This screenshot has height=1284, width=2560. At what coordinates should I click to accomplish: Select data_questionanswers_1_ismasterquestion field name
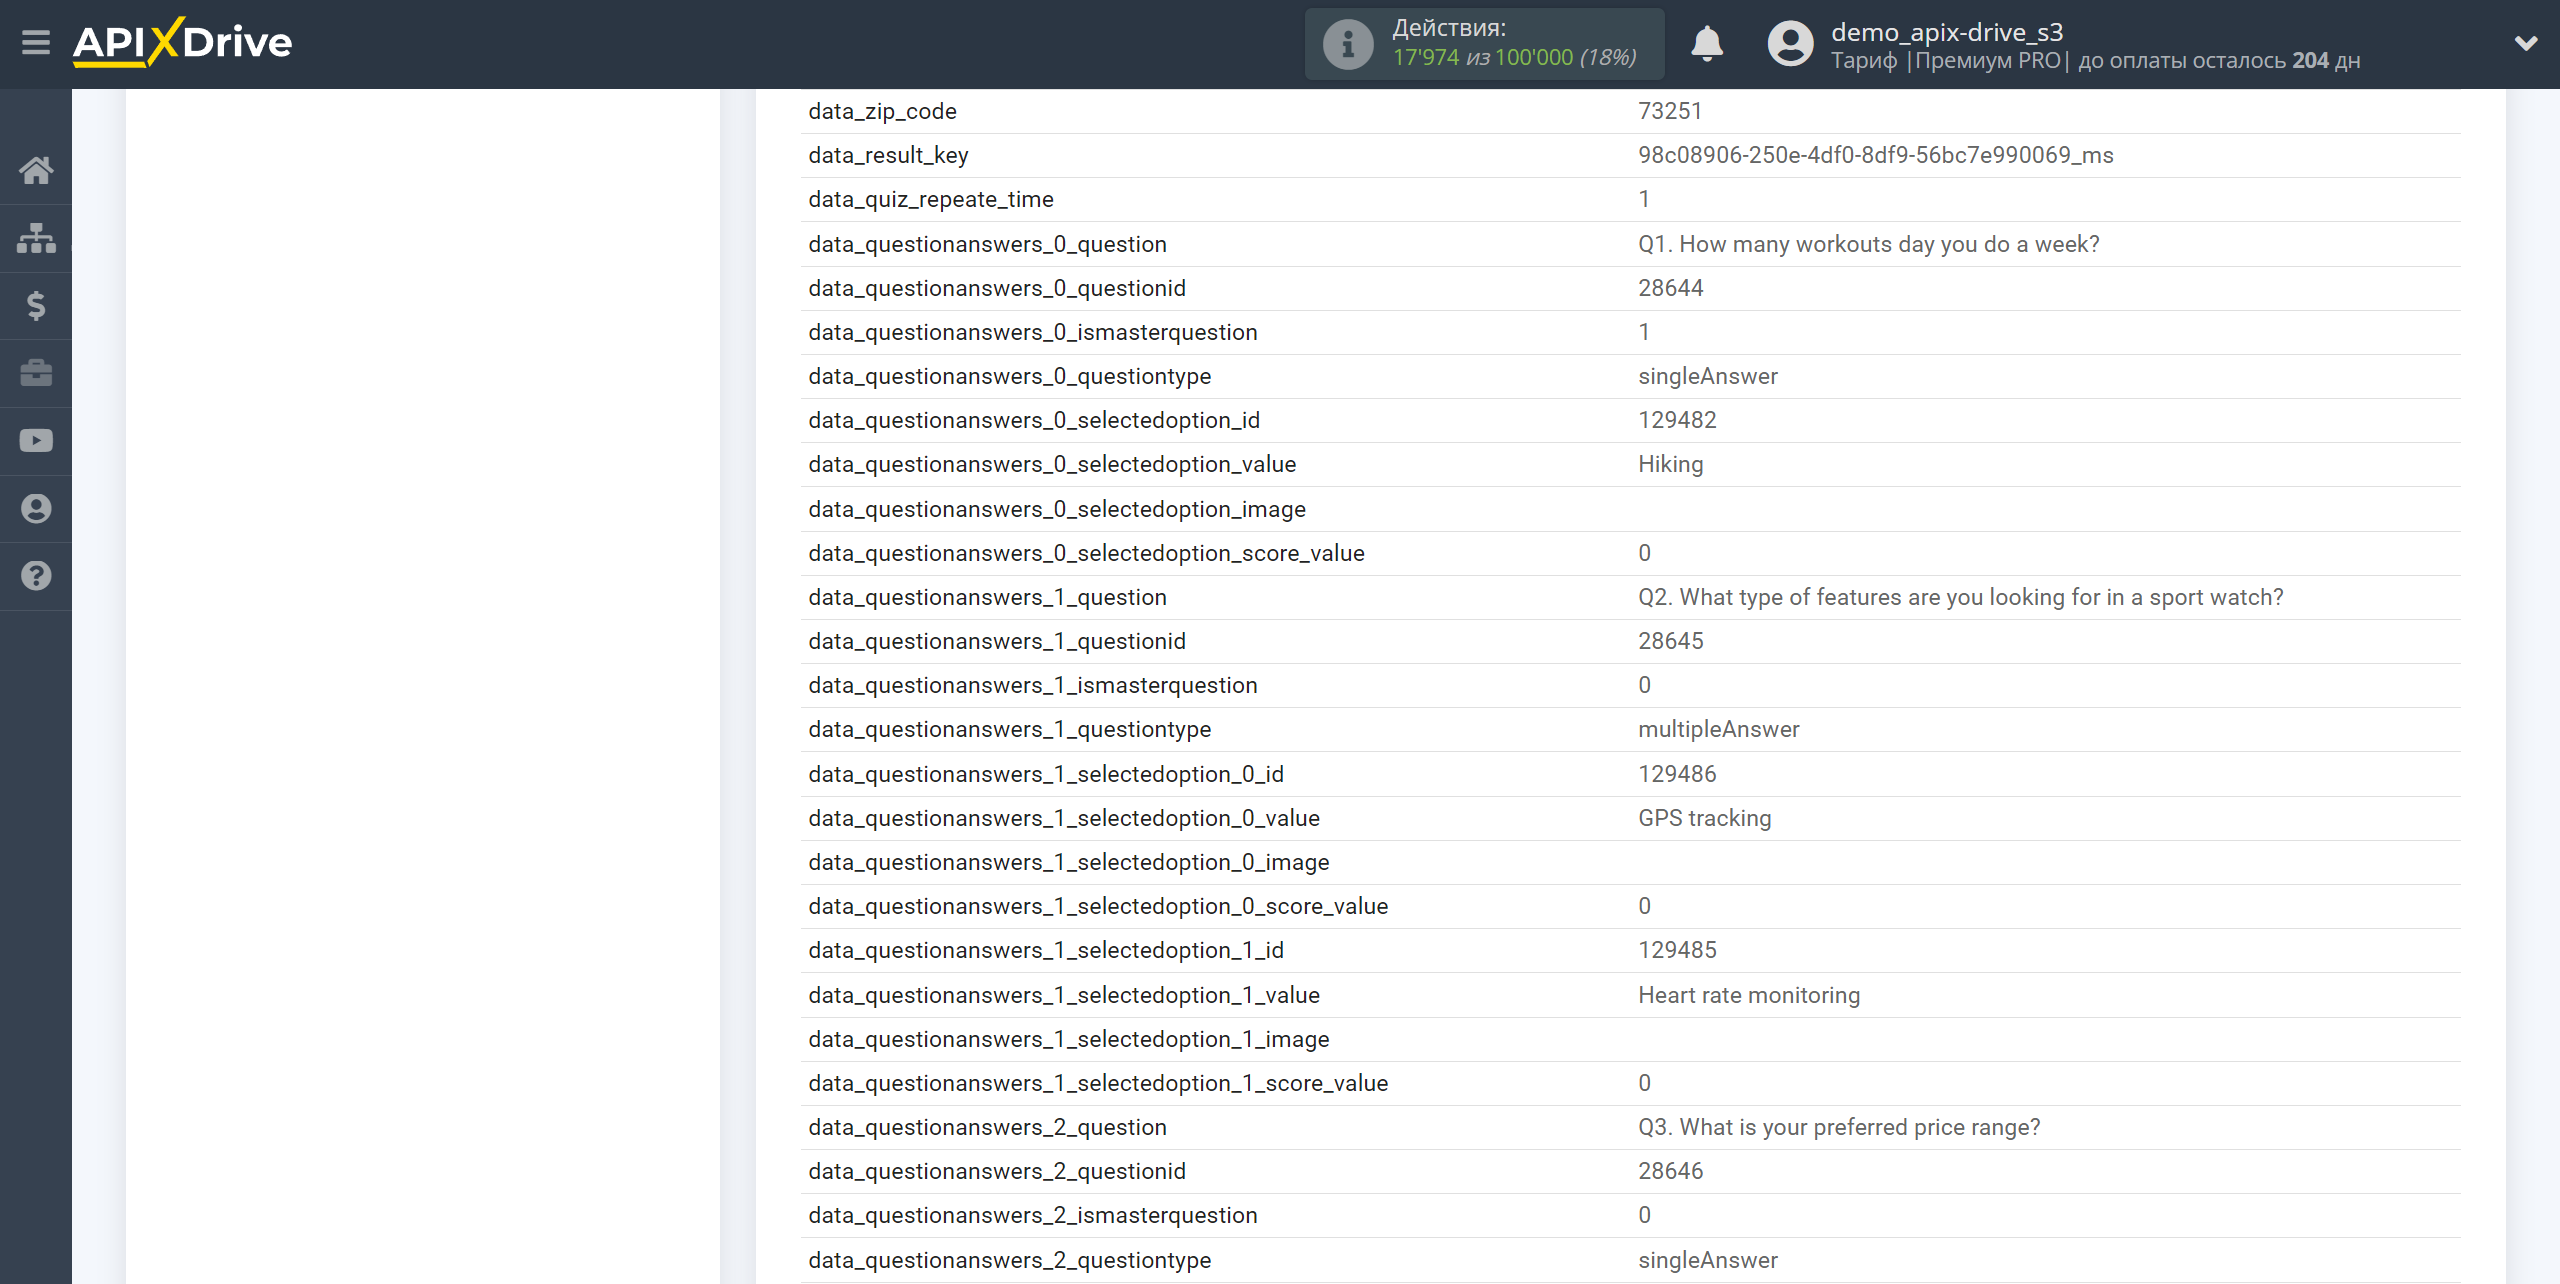(1032, 685)
